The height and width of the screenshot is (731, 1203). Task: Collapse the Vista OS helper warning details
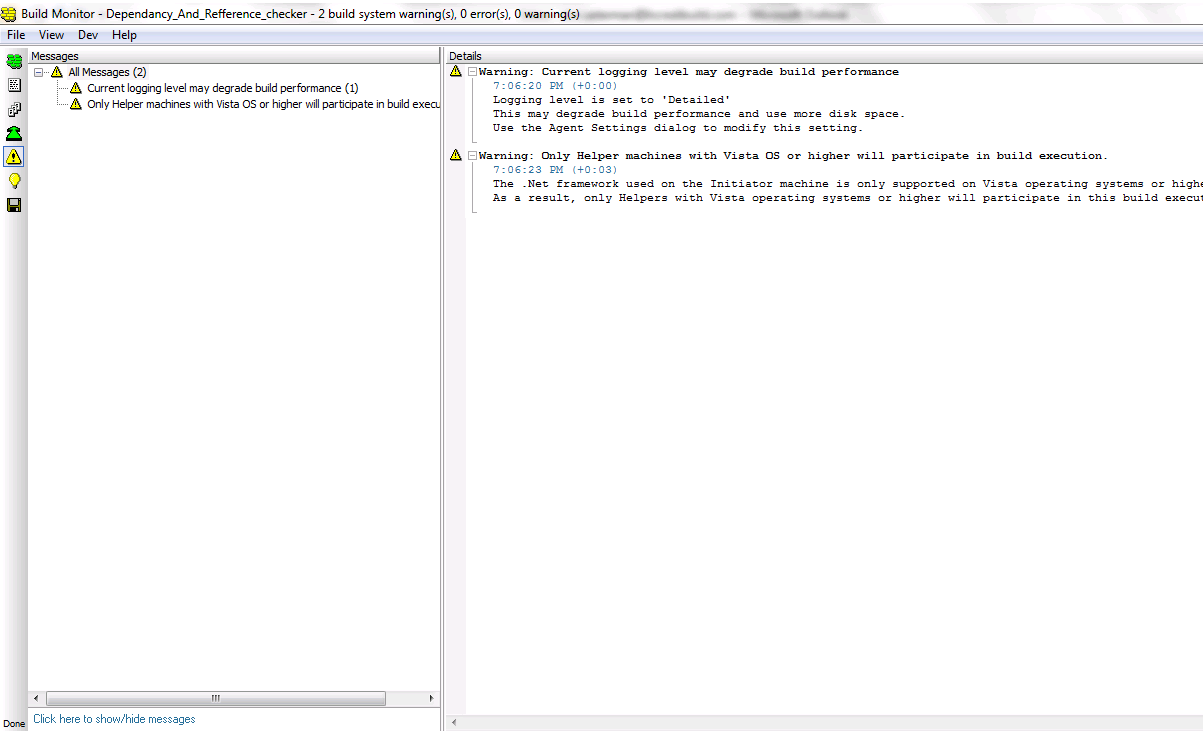[472, 156]
